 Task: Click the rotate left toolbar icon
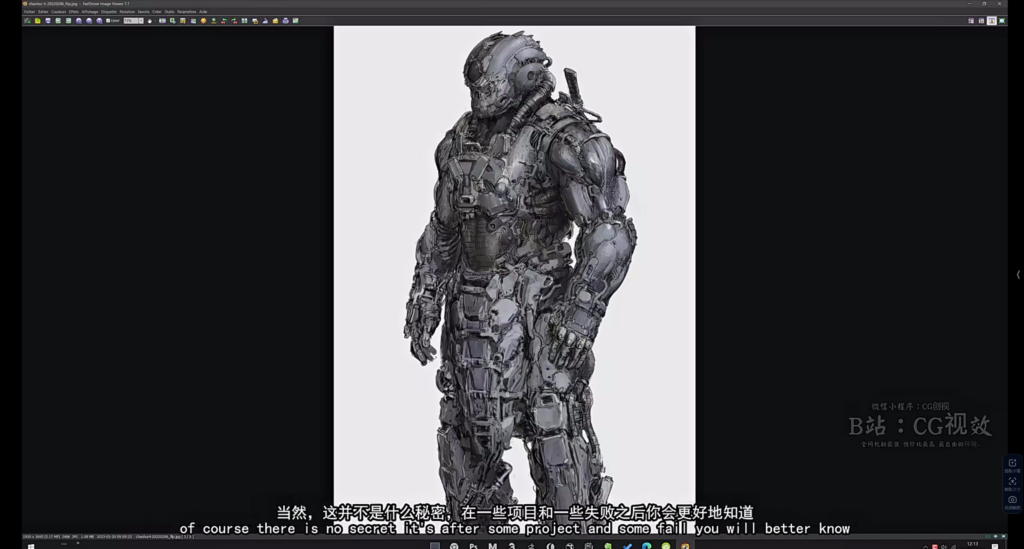[224, 21]
